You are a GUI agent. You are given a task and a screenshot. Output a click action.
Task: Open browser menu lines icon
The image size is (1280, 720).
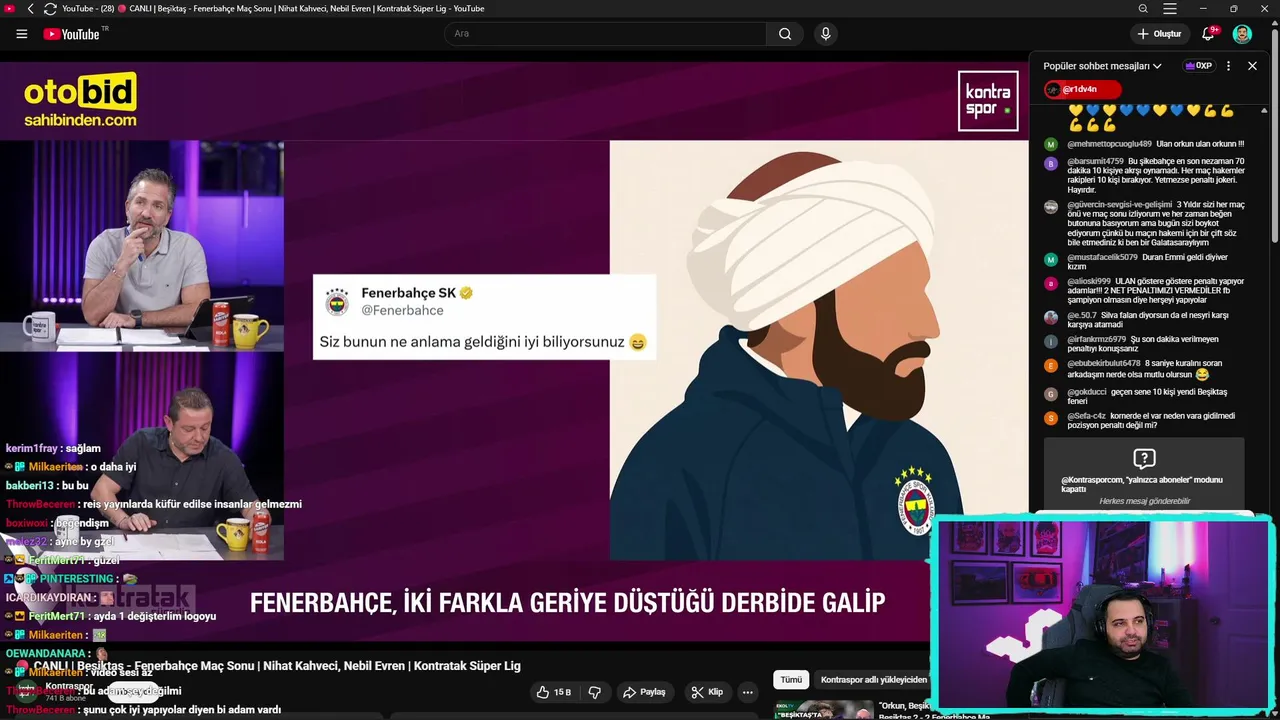click(1170, 9)
